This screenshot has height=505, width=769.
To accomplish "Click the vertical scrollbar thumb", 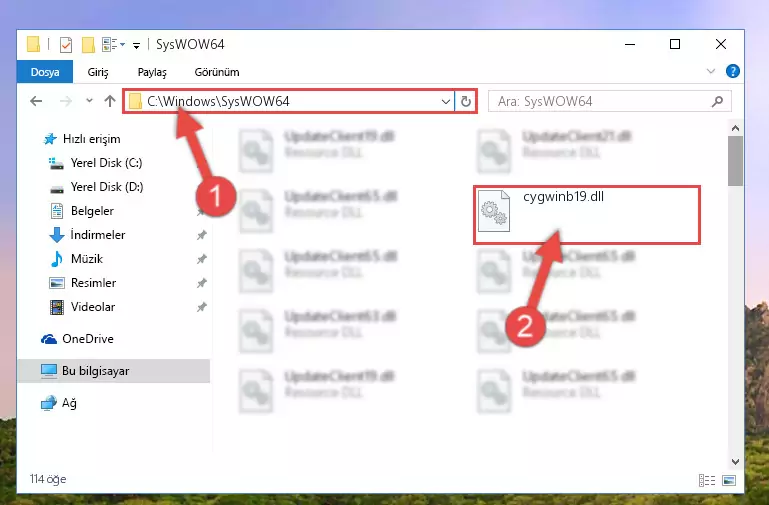I will pos(735,161).
